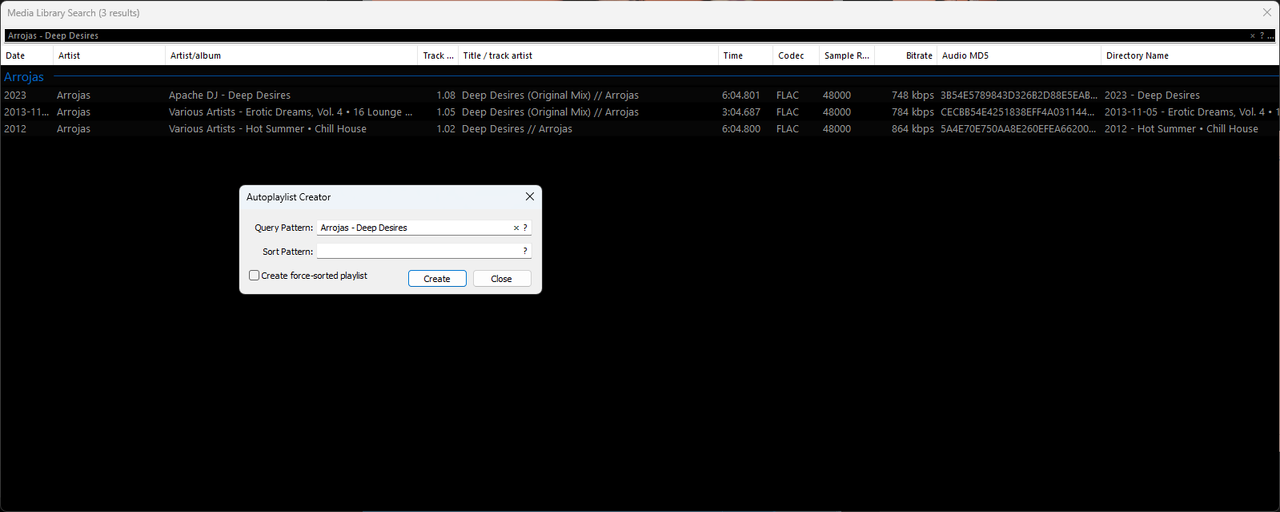Close the Media Library Search window

pos(1267,12)
